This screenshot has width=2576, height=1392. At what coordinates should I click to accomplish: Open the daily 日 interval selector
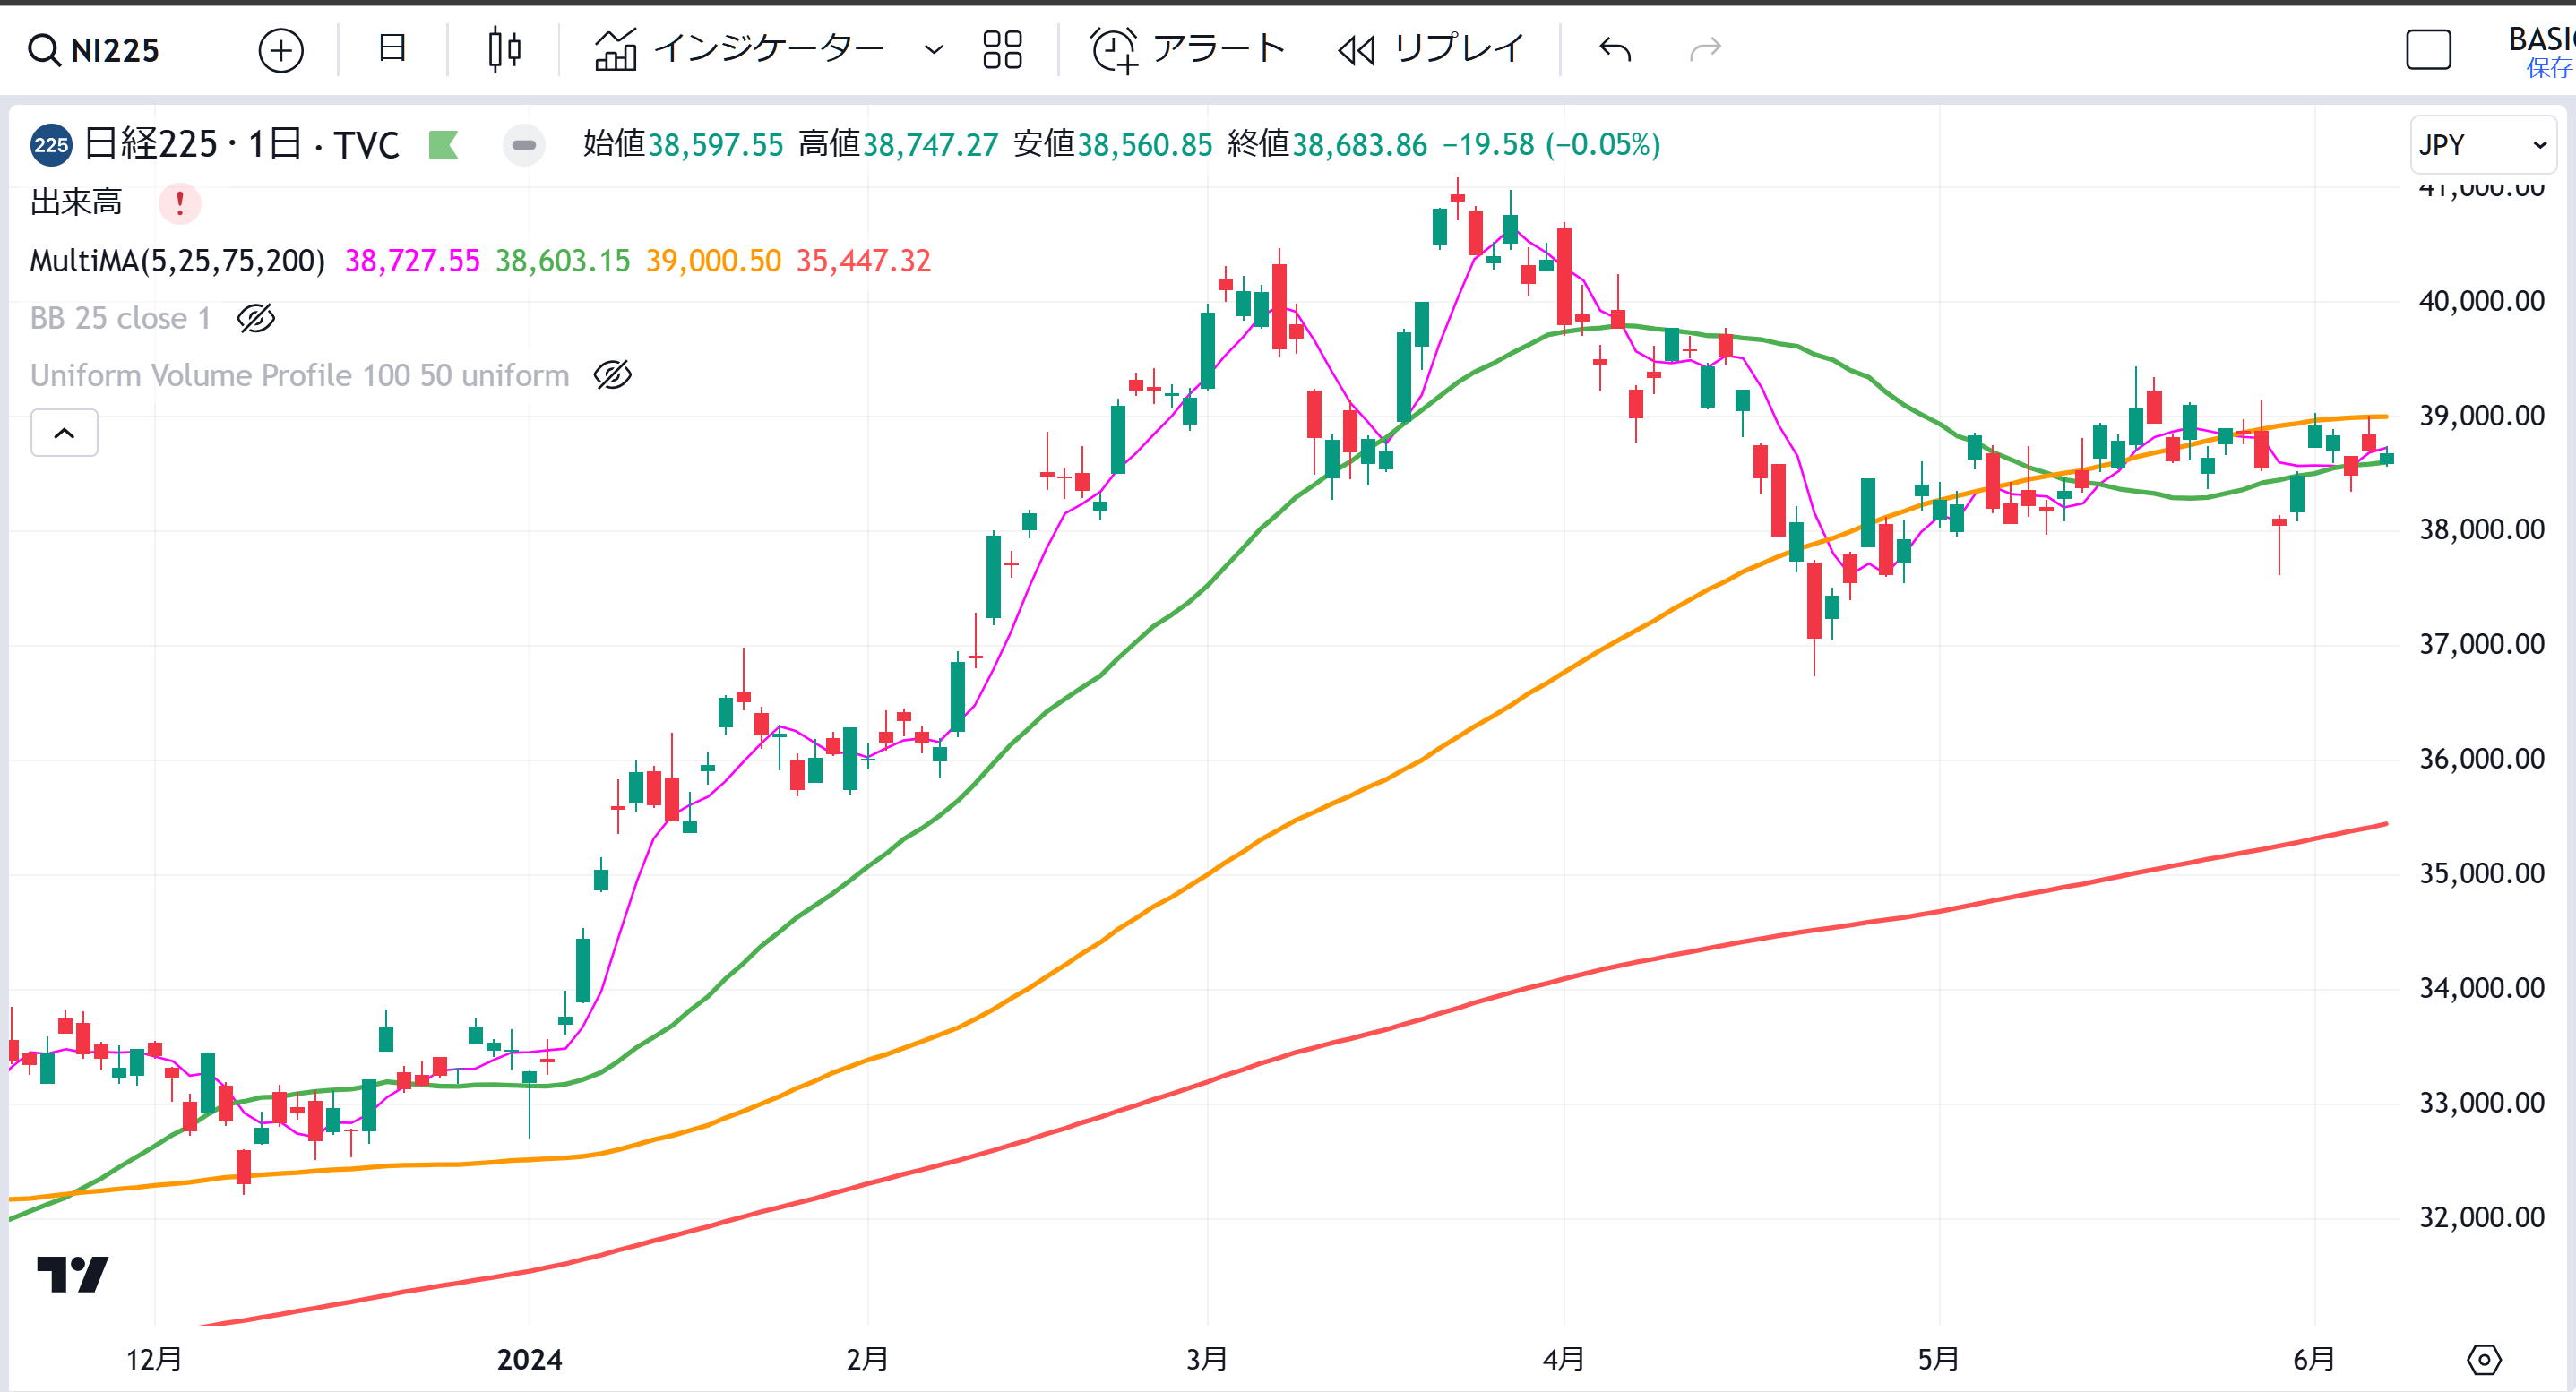[x=392, y=48]
